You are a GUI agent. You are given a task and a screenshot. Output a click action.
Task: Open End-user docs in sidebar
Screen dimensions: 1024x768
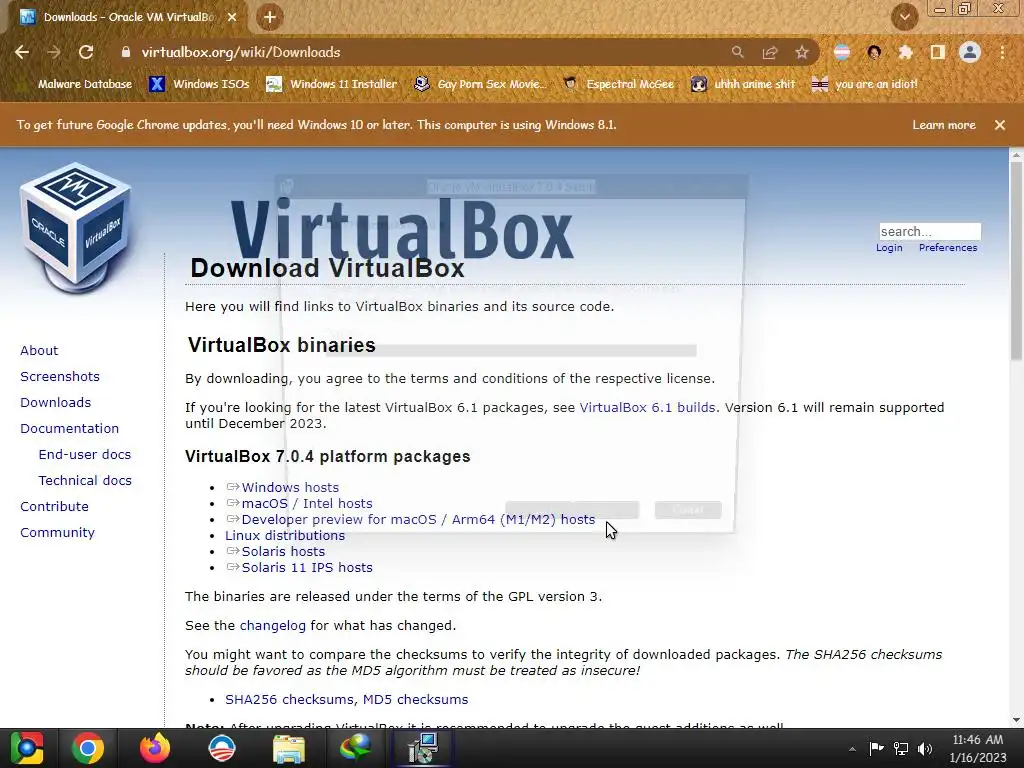85,455
